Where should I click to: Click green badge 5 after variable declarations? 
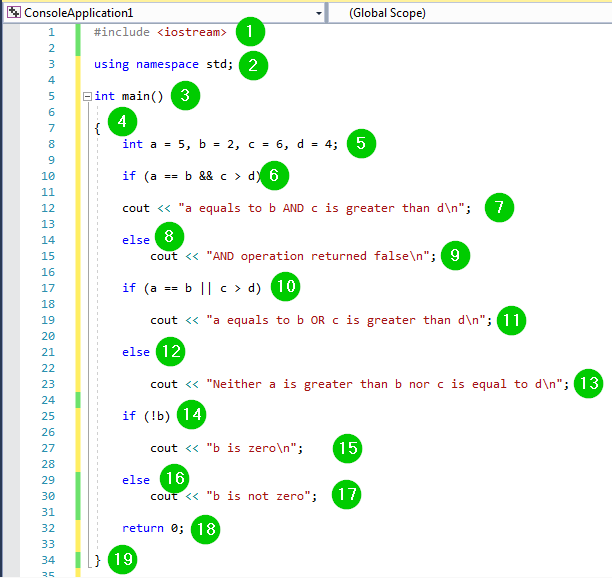point(362,144)
